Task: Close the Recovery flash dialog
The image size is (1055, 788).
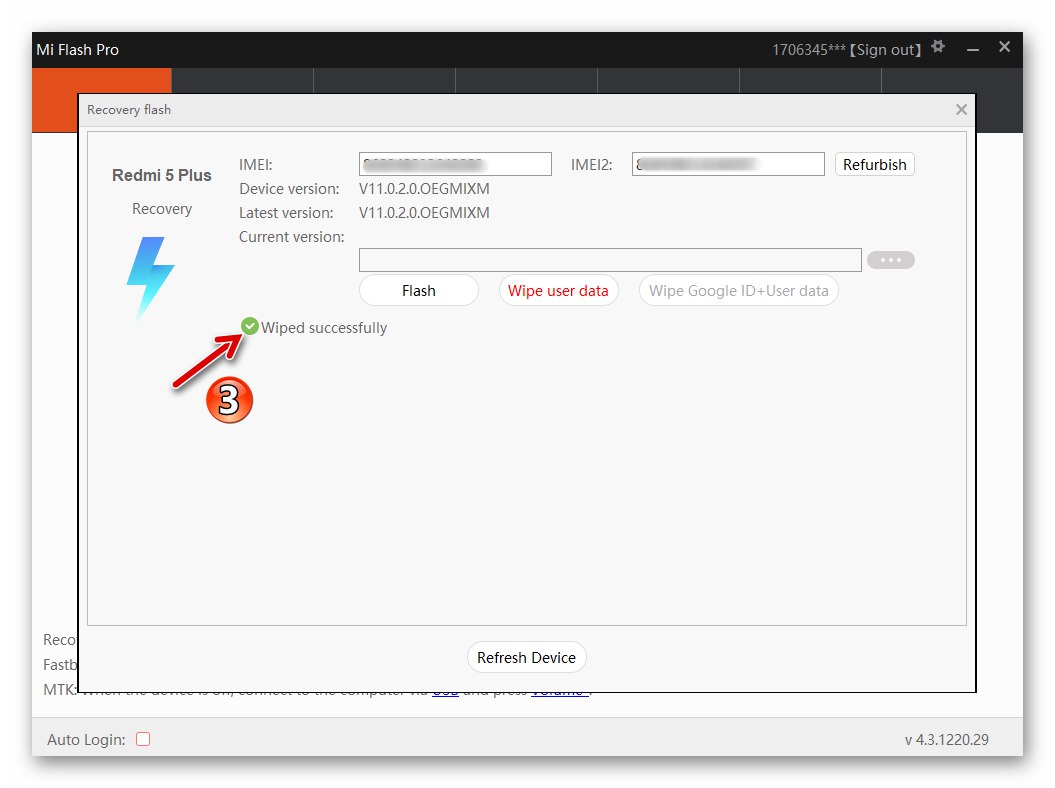Action: coord(961,110)
